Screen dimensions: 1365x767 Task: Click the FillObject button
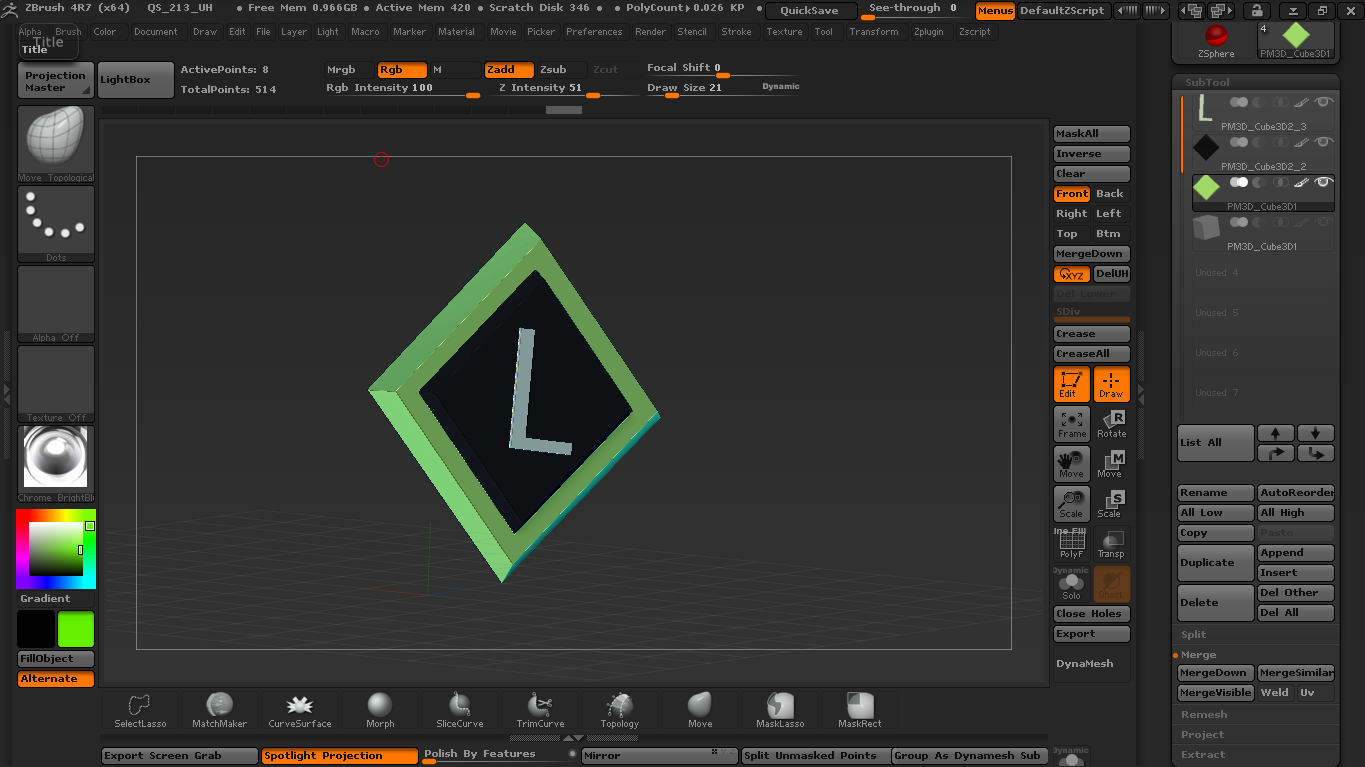pyautogui.click(x=56, y=659)
